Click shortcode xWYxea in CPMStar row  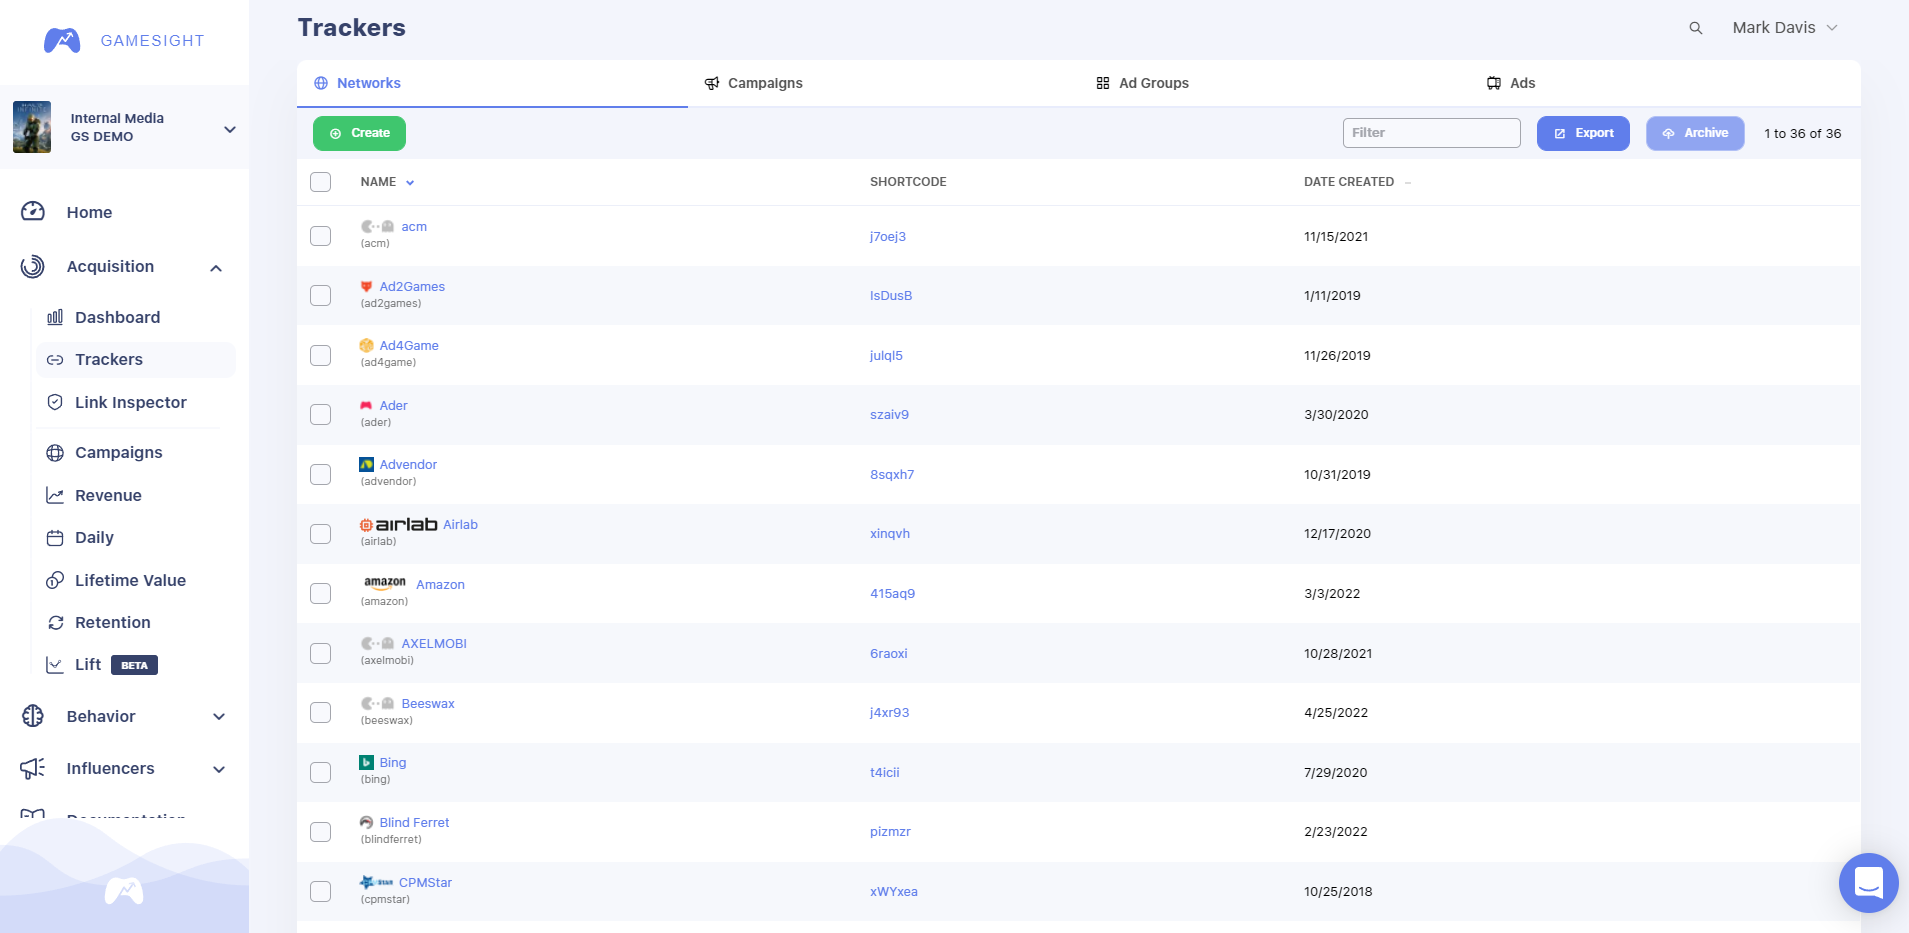coord(894,892)
